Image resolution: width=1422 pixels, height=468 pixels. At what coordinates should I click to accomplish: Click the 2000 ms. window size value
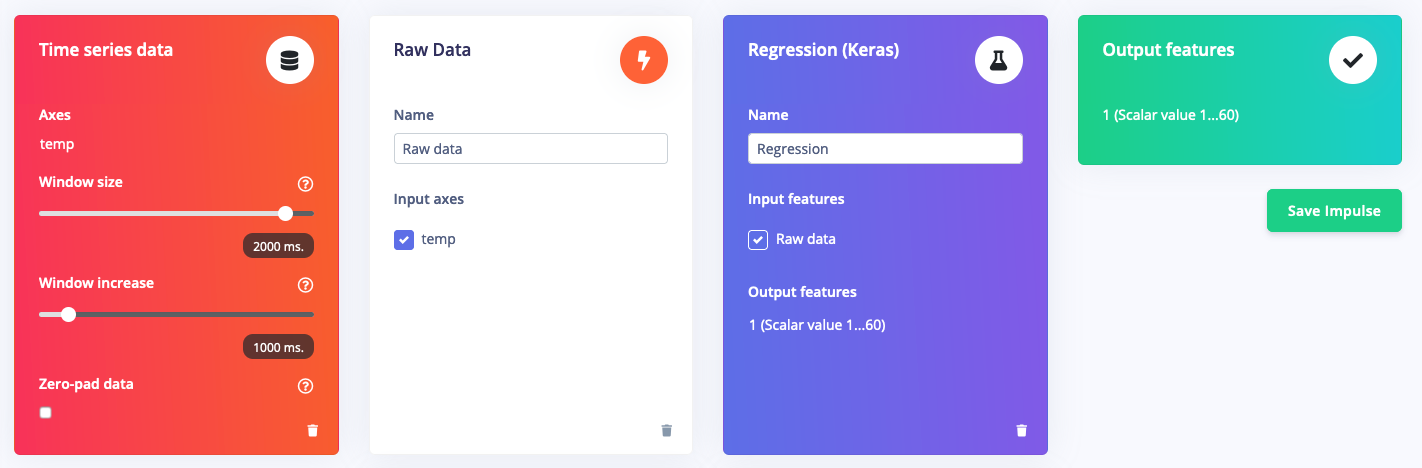tap(278, 246)
